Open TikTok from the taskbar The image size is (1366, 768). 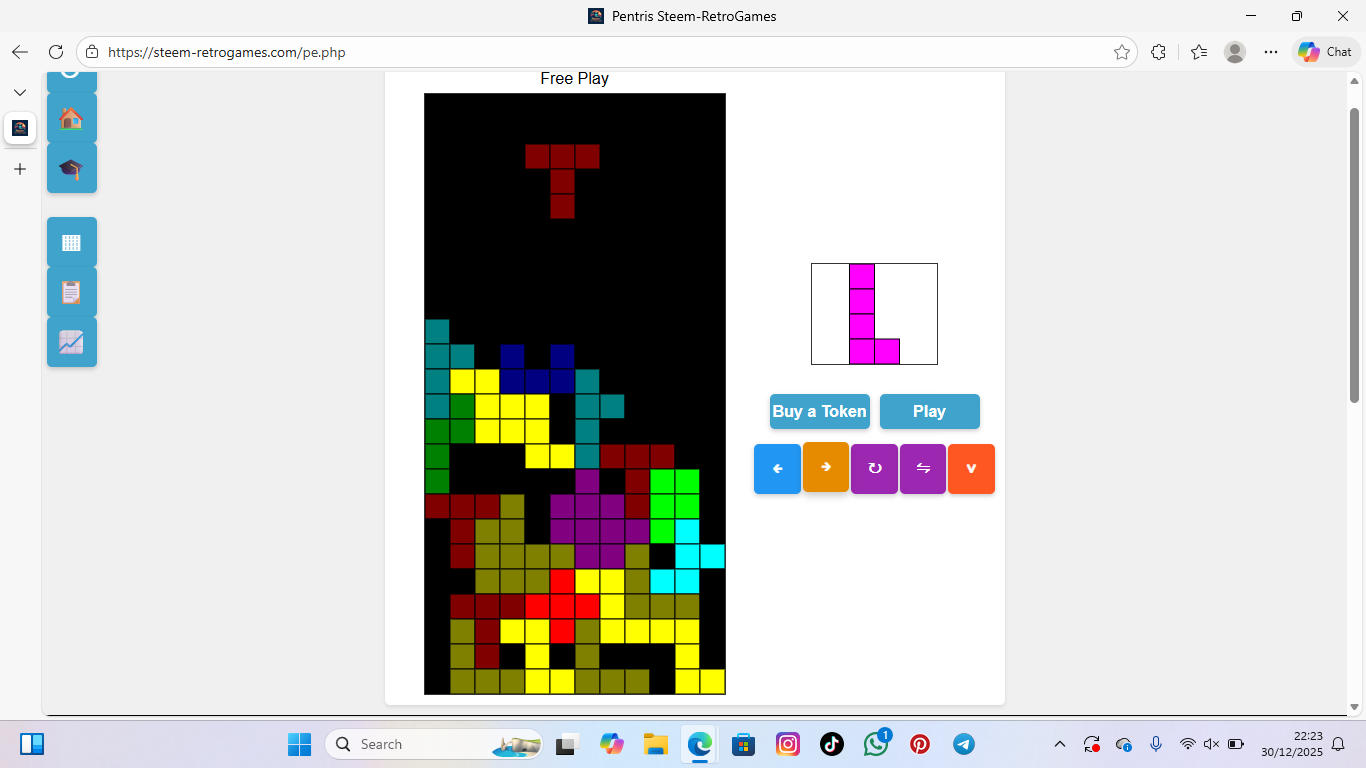832,744
